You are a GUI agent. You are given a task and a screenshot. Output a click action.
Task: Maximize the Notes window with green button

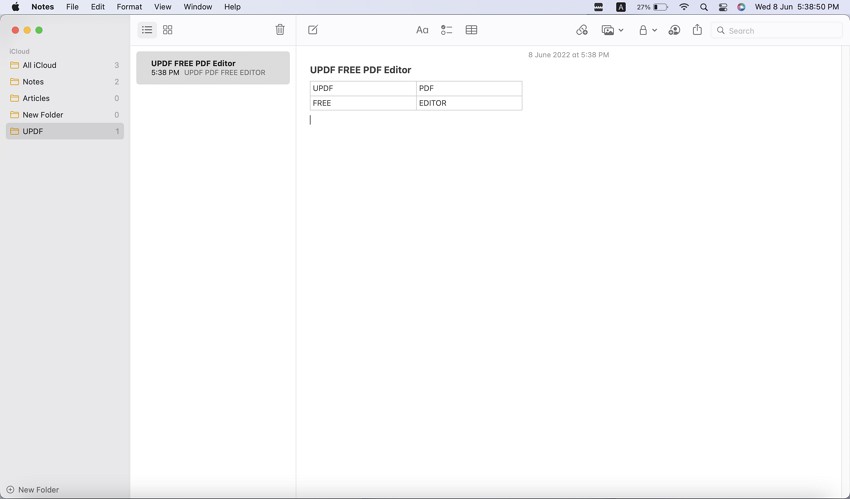tap(39, 30)
